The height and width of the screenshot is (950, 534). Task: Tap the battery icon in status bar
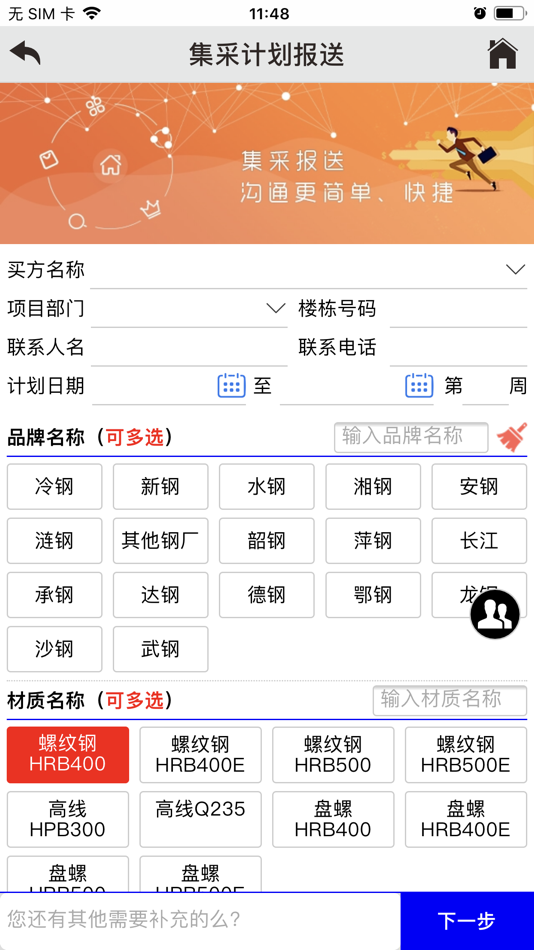pos(509,13)
